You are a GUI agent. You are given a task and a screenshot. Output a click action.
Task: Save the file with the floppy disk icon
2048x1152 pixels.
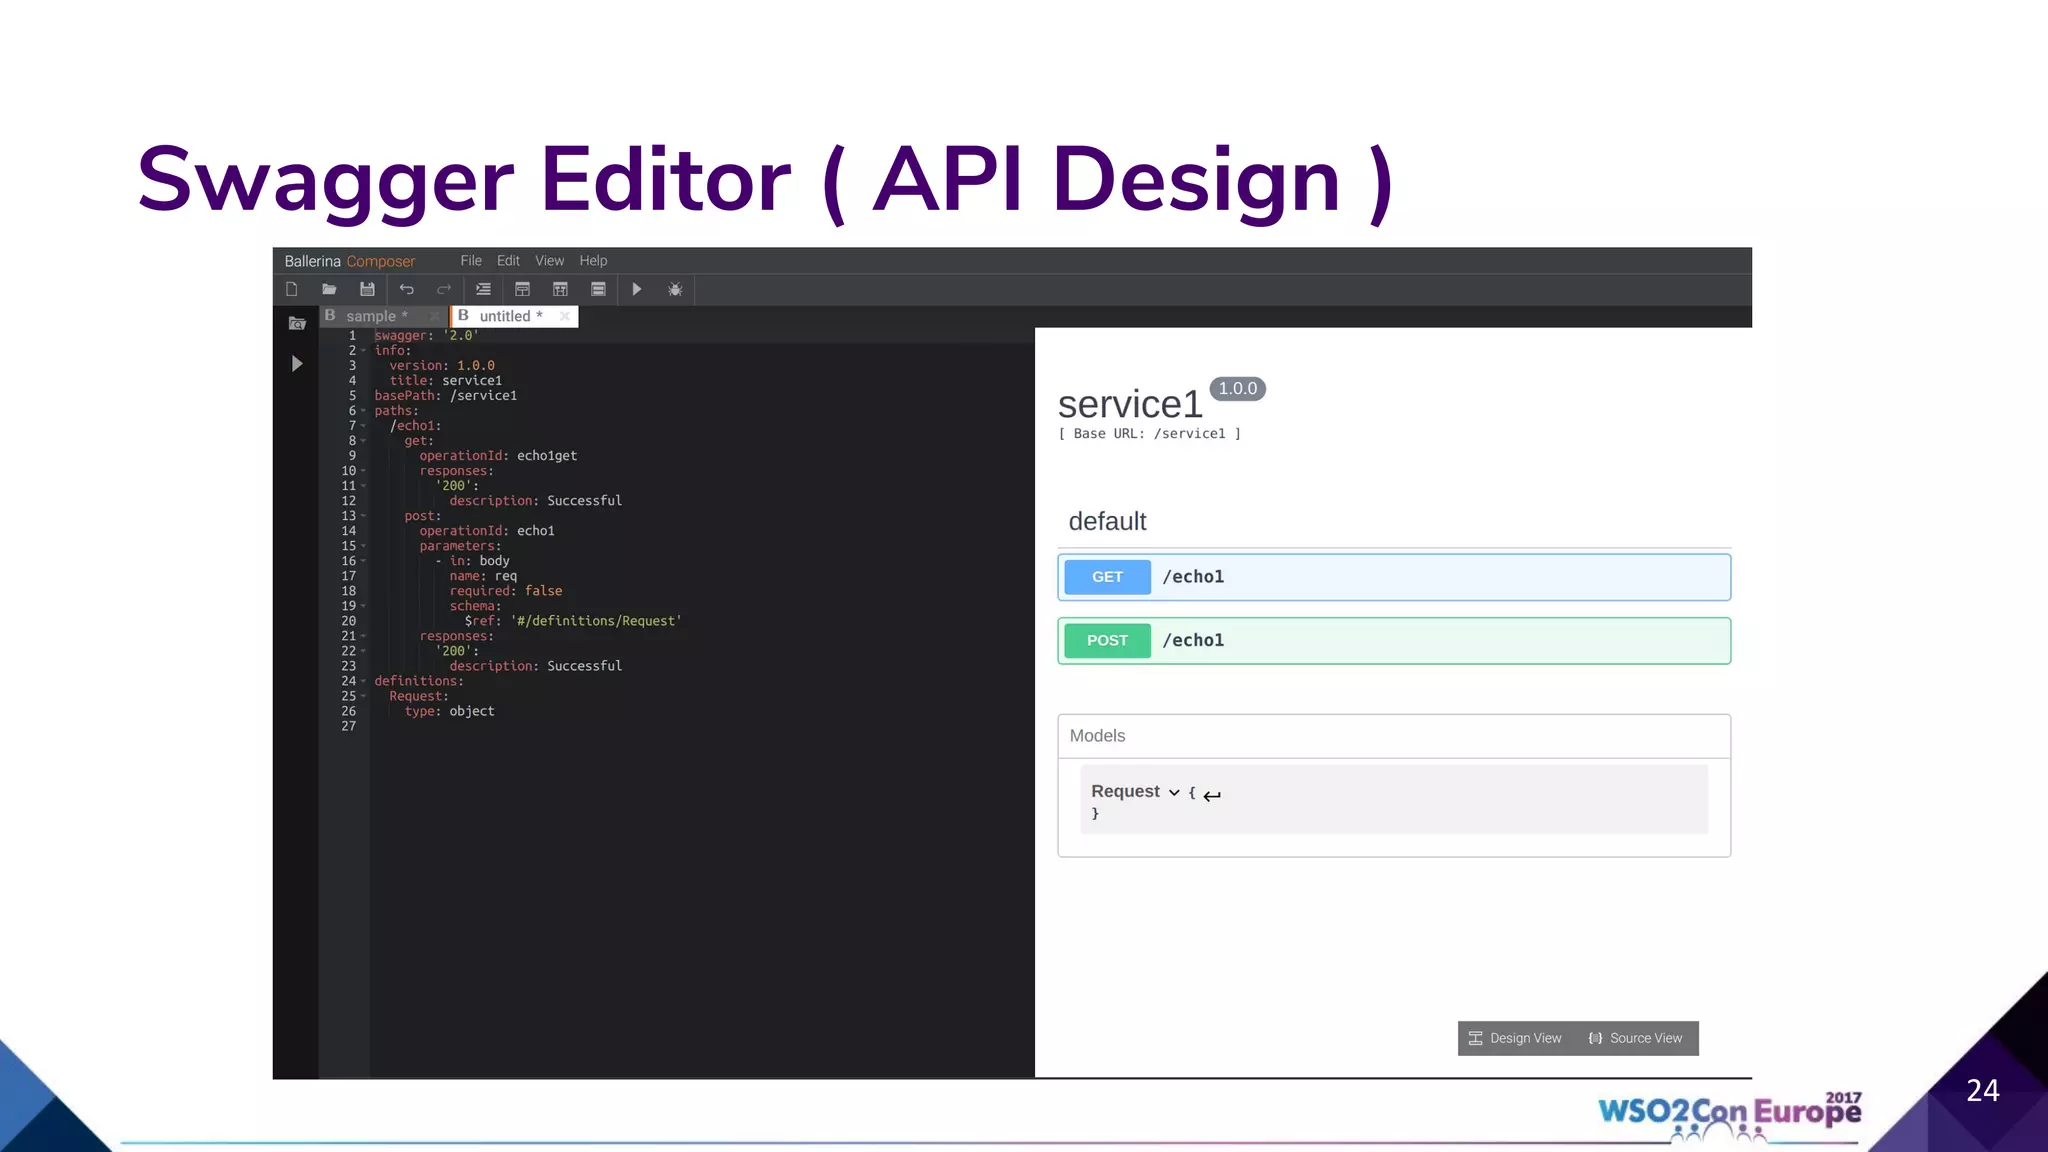pos(367,289)
